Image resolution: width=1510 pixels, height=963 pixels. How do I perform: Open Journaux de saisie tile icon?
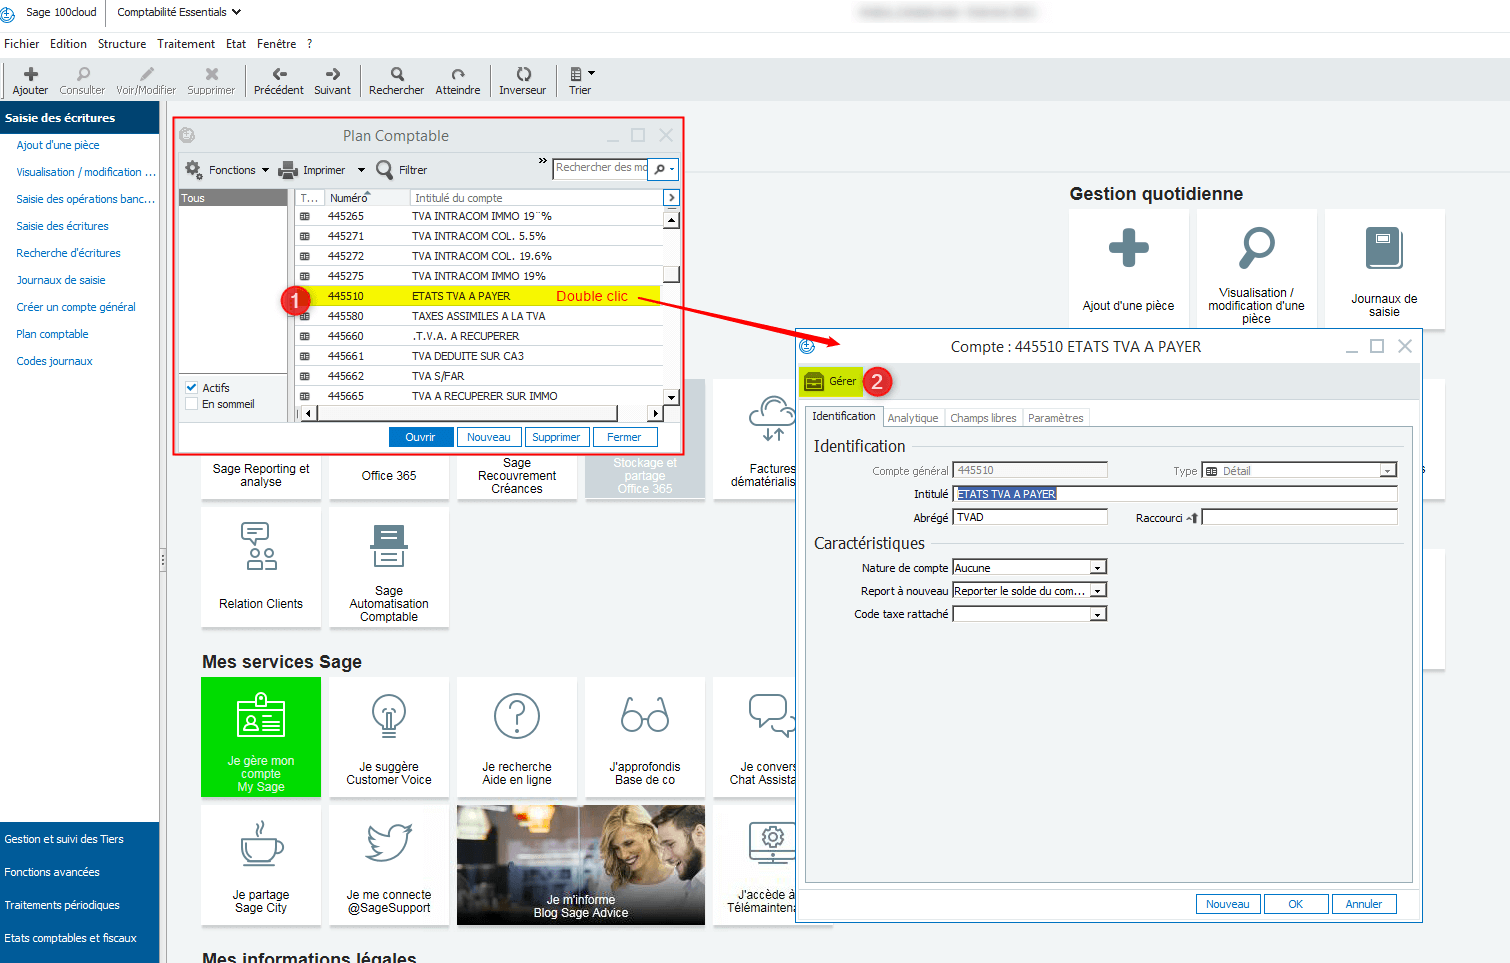(x=1384, y=248)
